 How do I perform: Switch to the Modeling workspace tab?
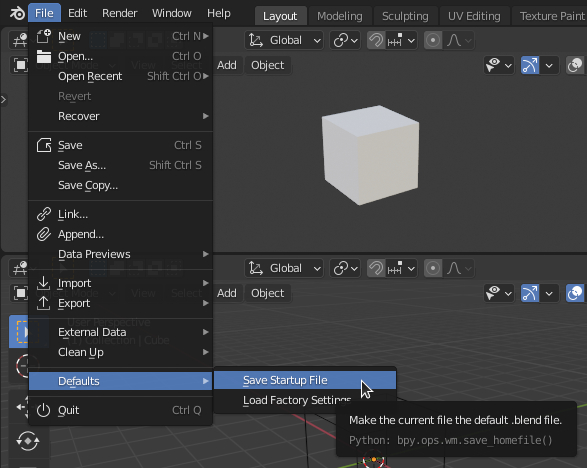(340, 16)
